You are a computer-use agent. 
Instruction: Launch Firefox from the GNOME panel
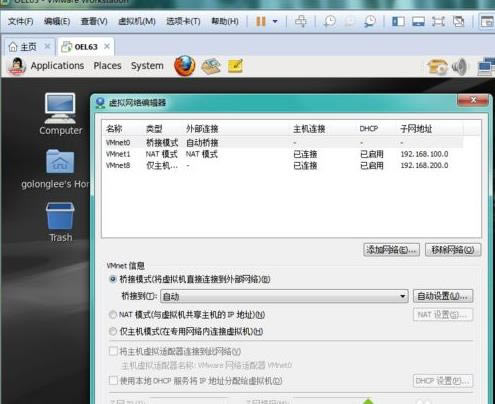[x=185, y=66]
